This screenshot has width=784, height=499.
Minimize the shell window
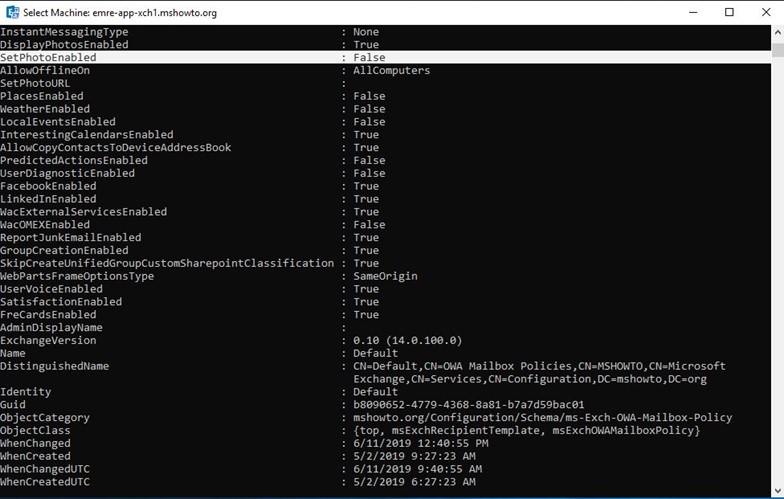pos(693,12)
